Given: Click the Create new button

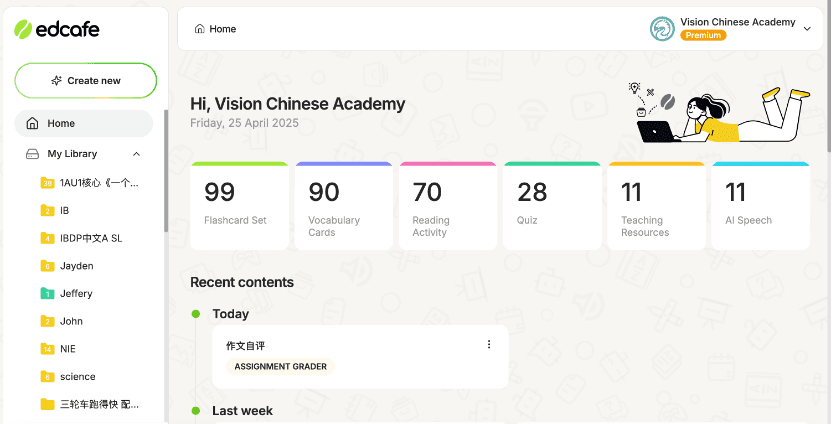Looking at the screenshot, I should point(86,80).
